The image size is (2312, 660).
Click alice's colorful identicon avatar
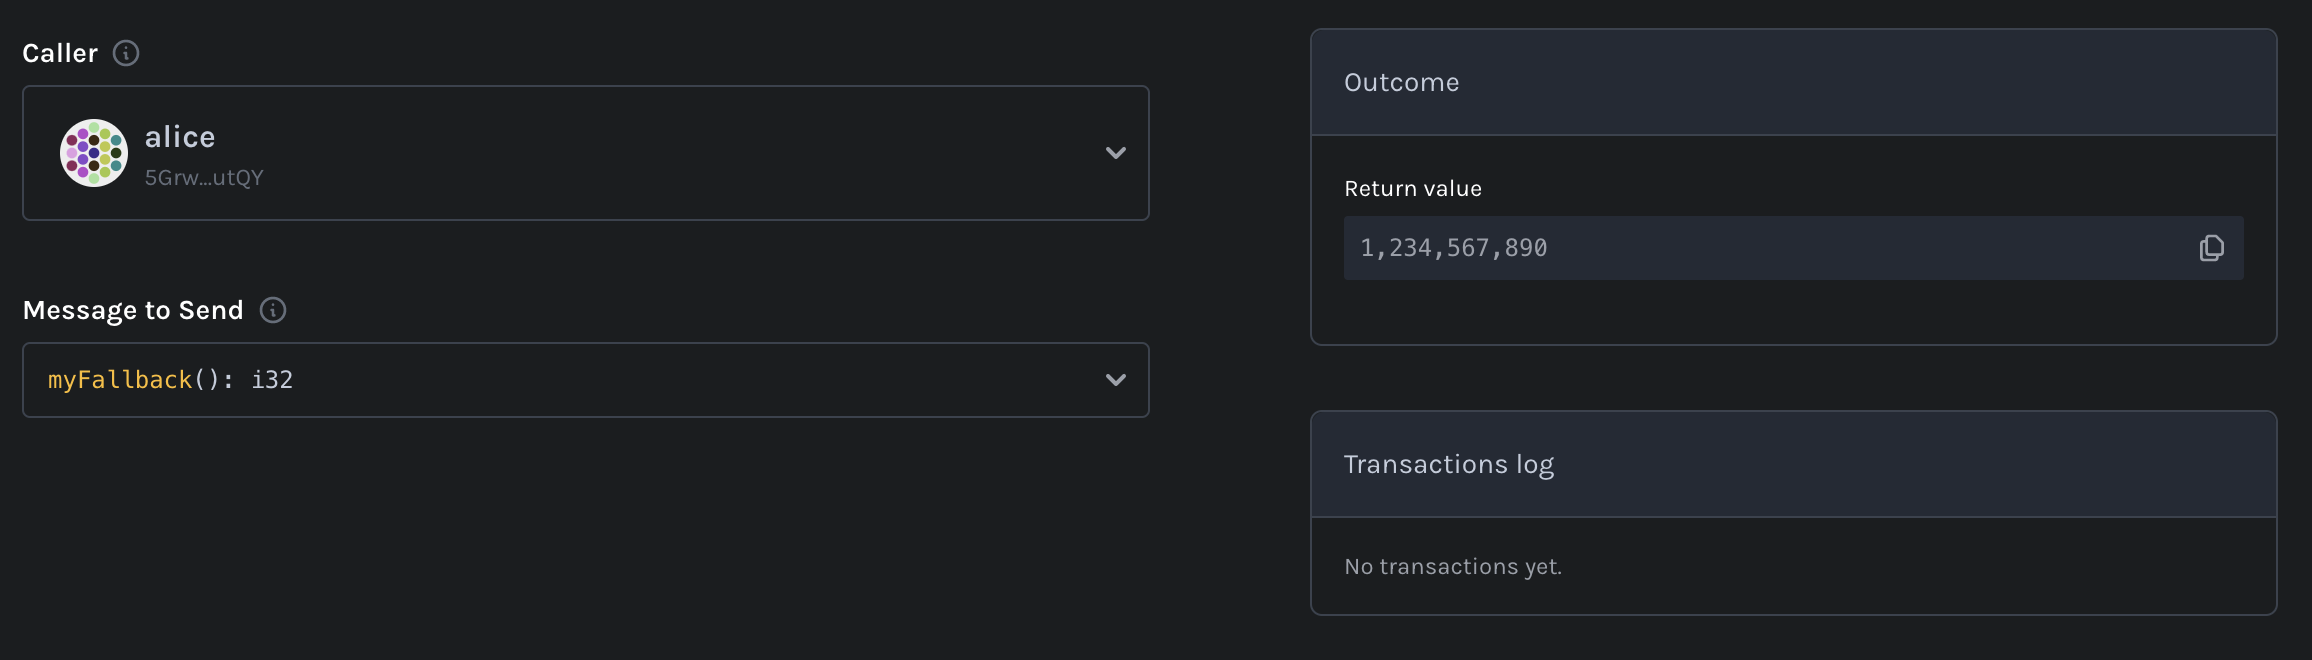pyautogui.click(x=94, y=153)
